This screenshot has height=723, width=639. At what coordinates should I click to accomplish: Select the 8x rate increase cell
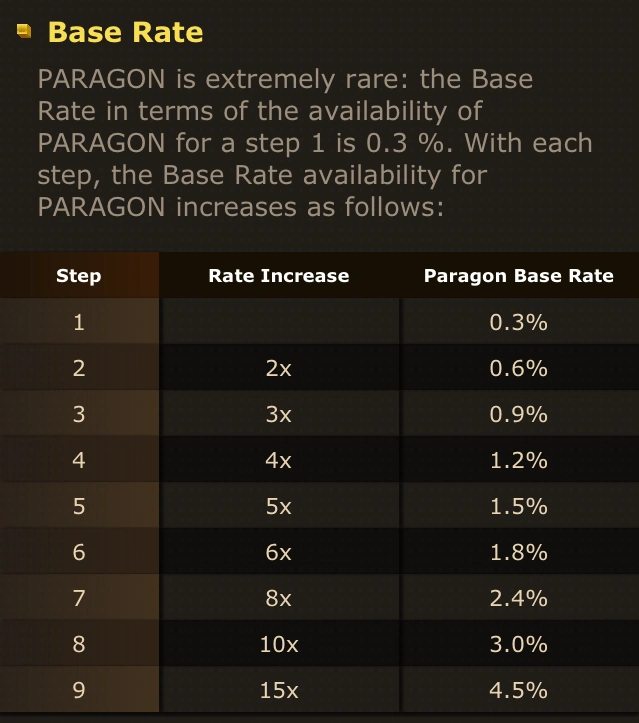[279, 598]
